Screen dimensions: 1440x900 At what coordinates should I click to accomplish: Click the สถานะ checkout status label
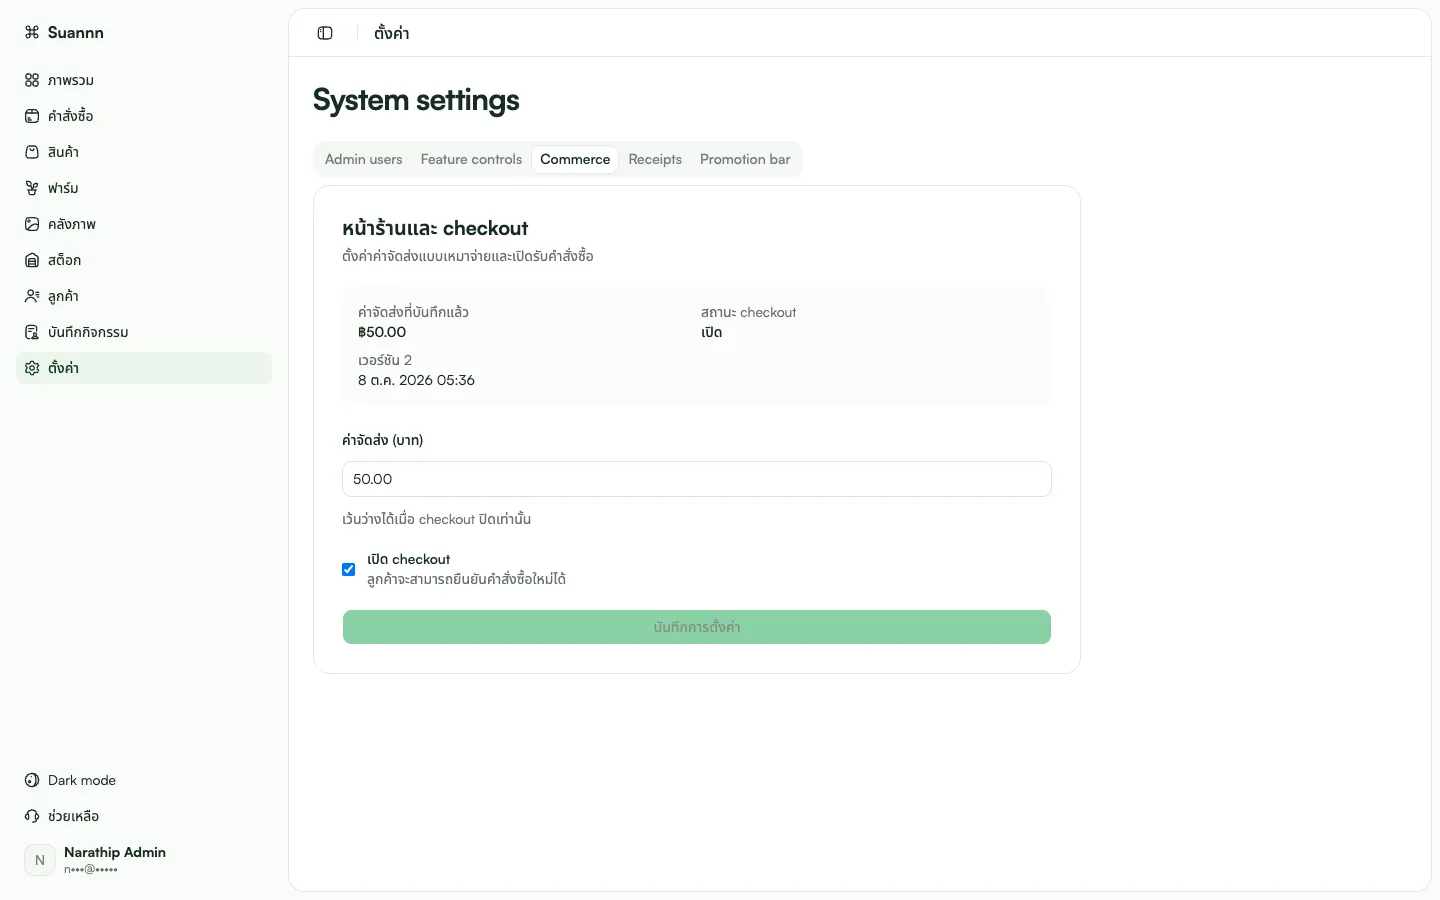[749, 312]
